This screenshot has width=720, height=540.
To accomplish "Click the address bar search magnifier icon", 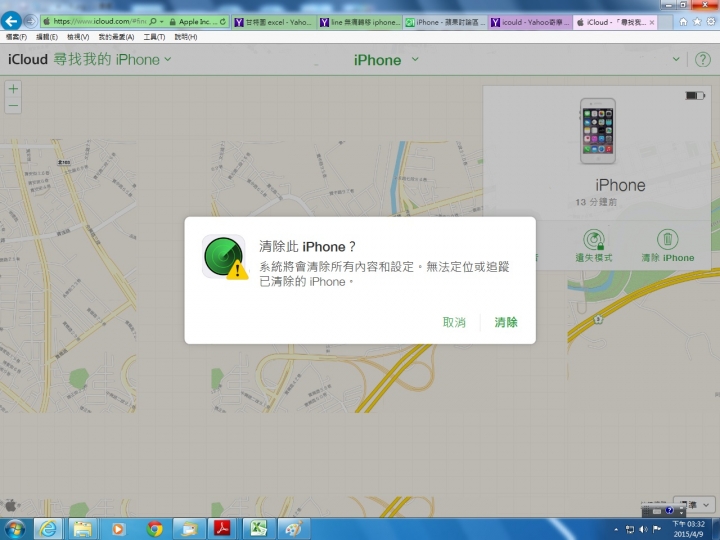I will (153, 22).
